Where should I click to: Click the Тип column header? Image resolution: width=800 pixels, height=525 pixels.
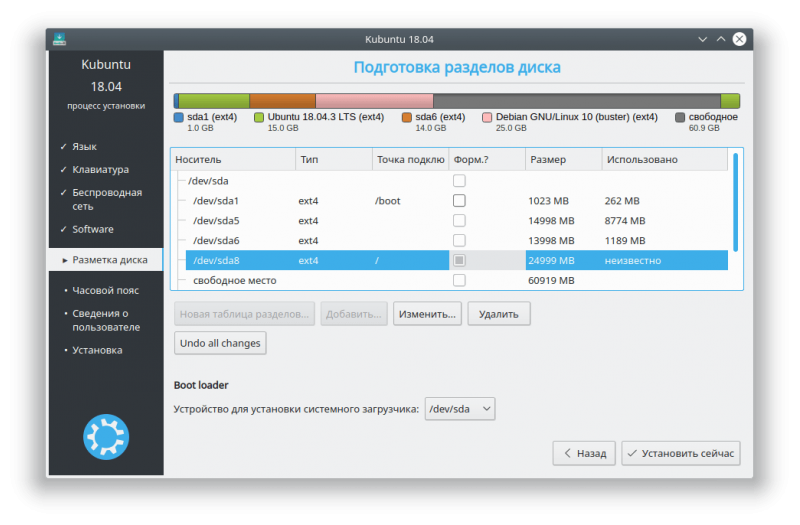click(334, 159)
